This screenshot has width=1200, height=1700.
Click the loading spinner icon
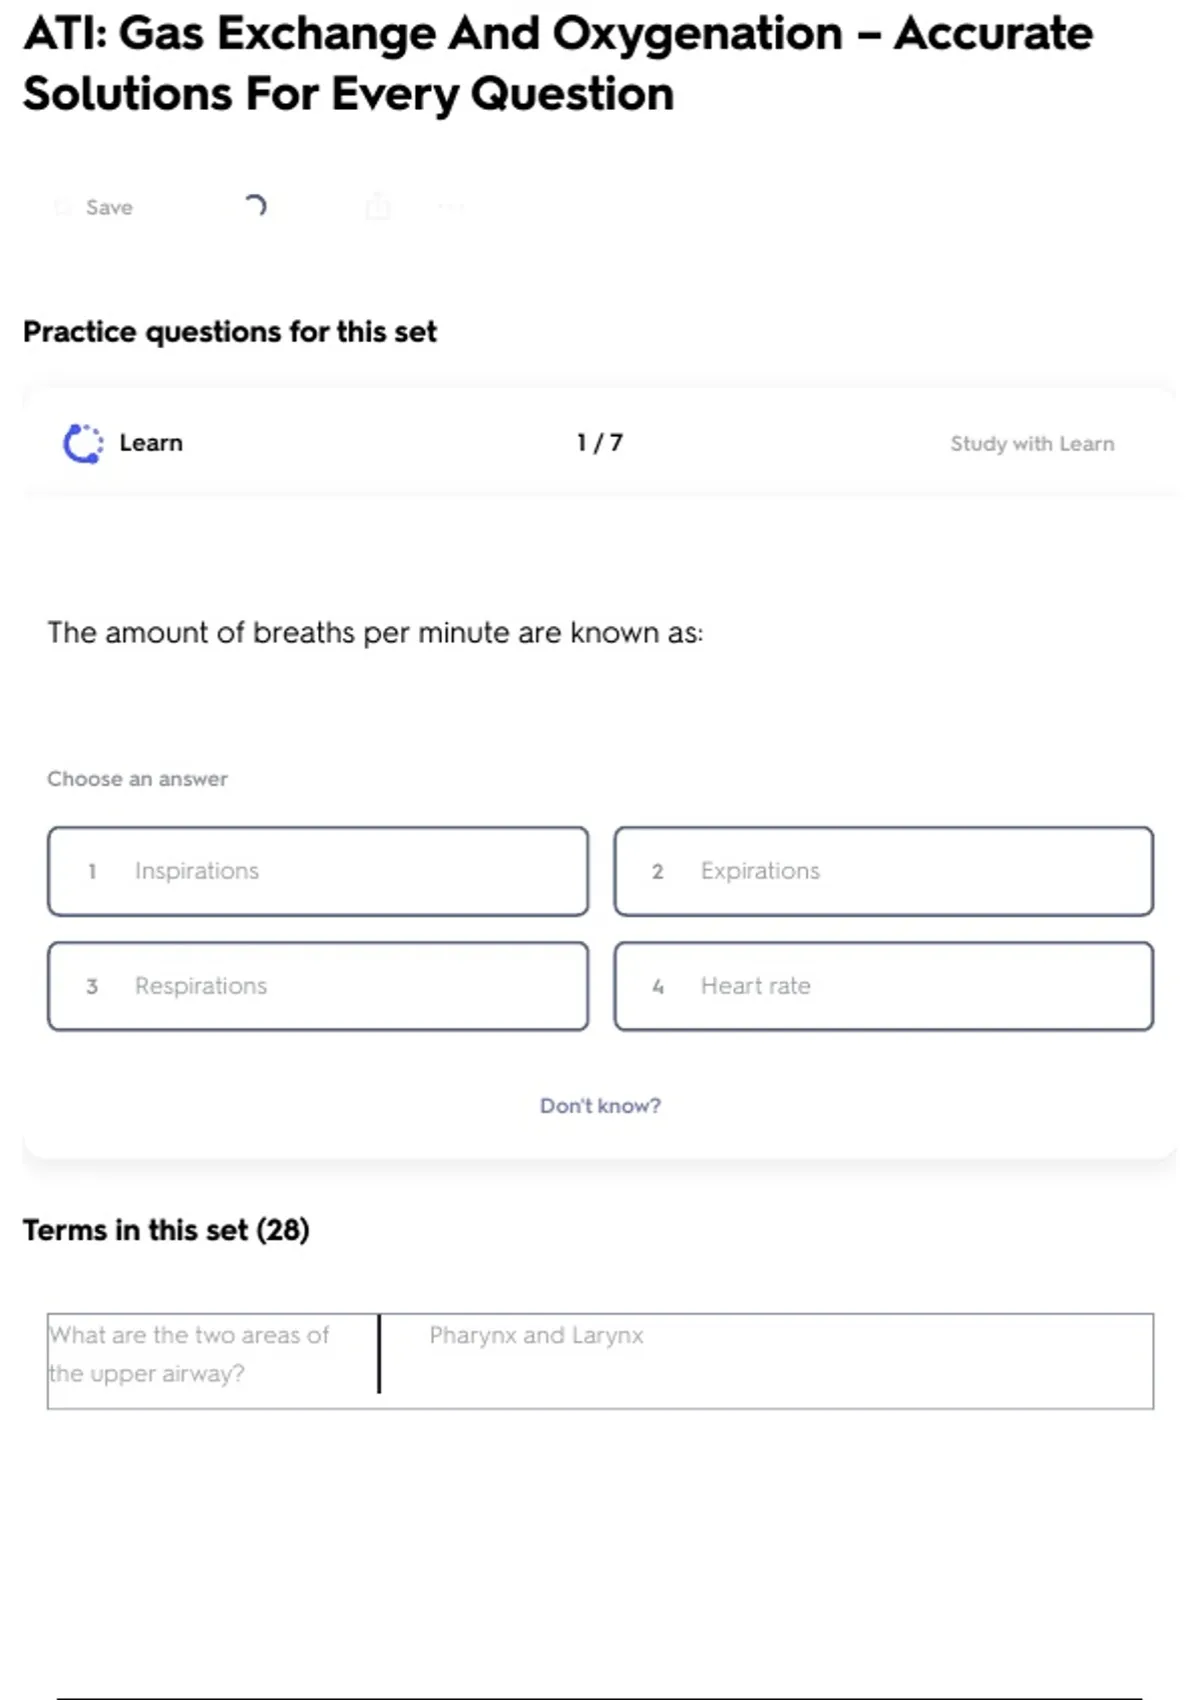(x=256, y=206)
